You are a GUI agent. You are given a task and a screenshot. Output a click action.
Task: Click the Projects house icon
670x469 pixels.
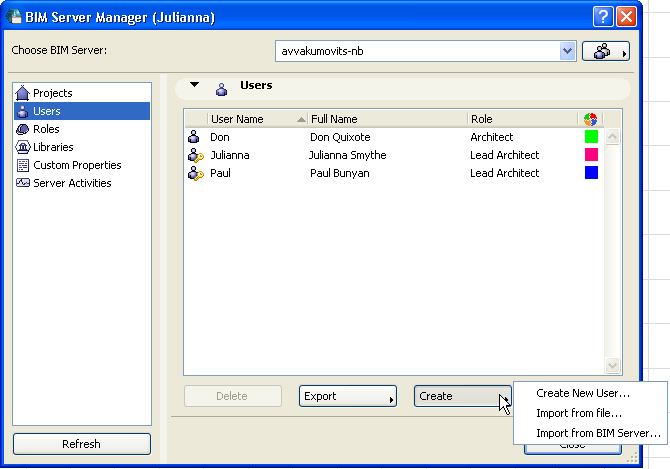pos(22,93)
